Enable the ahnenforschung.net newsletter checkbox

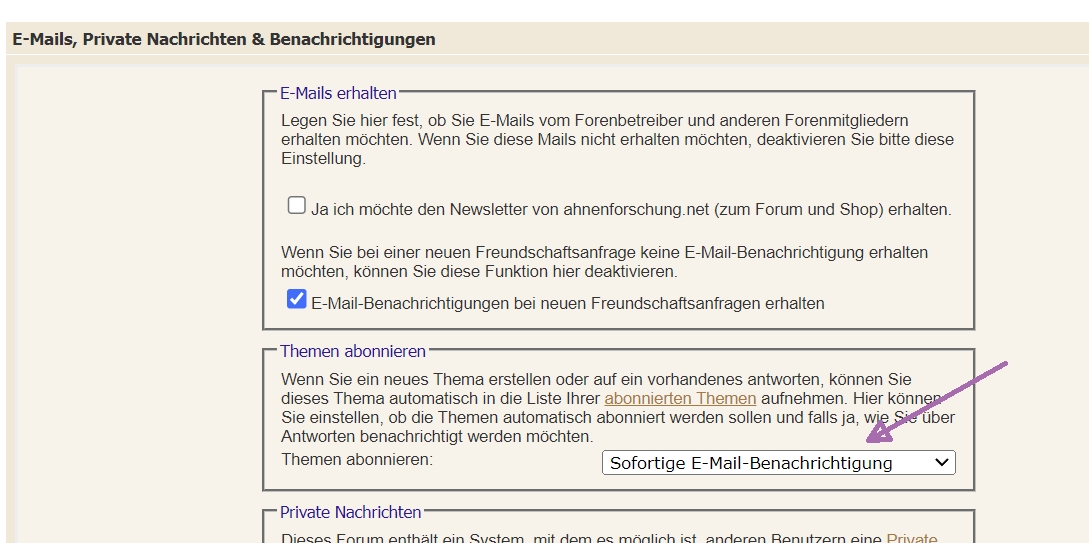(296, 205)
